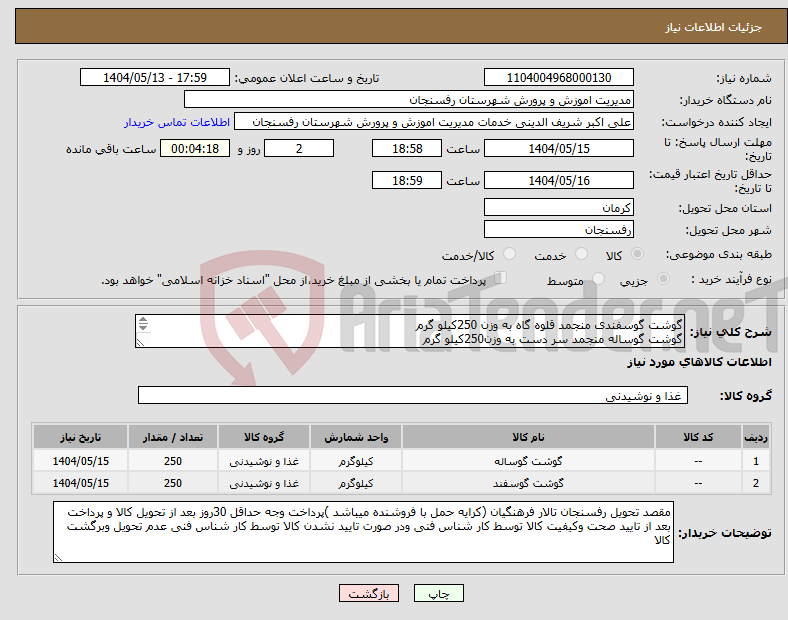
Task: Click the remaining days field showing 2
Action: [x=299, y=149]
